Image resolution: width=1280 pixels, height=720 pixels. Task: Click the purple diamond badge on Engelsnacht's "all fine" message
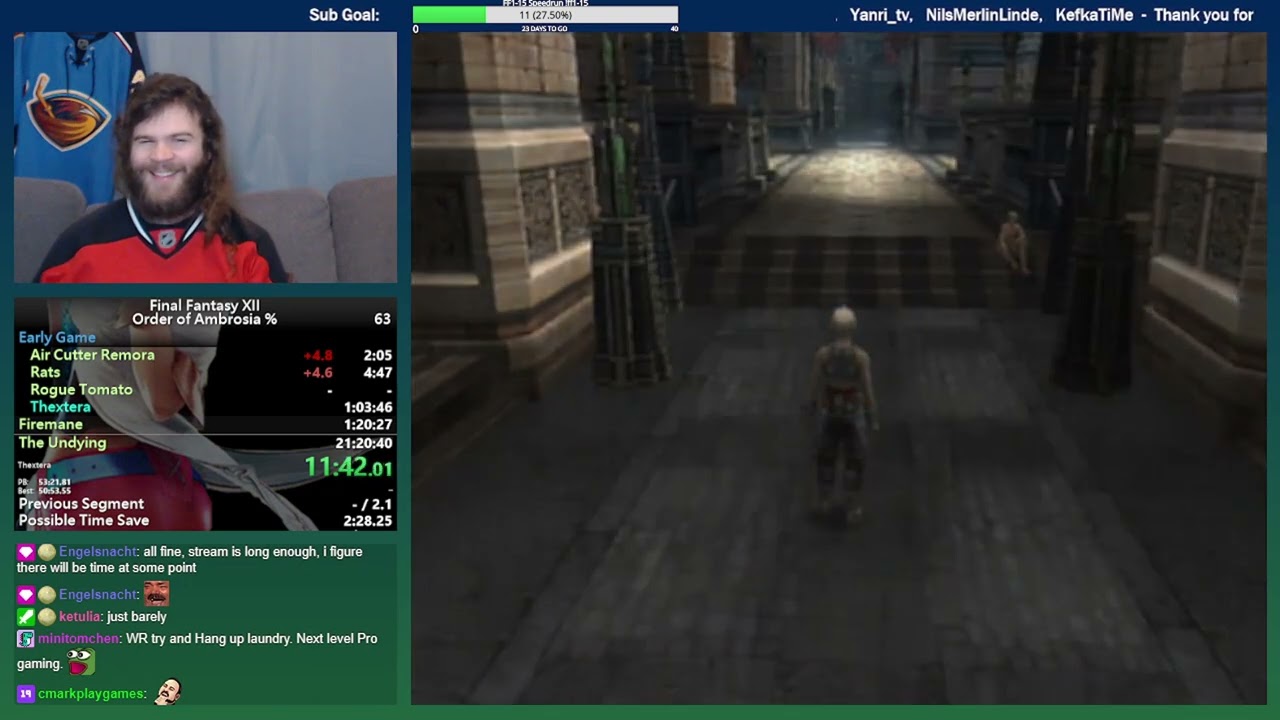coord(26,552)
